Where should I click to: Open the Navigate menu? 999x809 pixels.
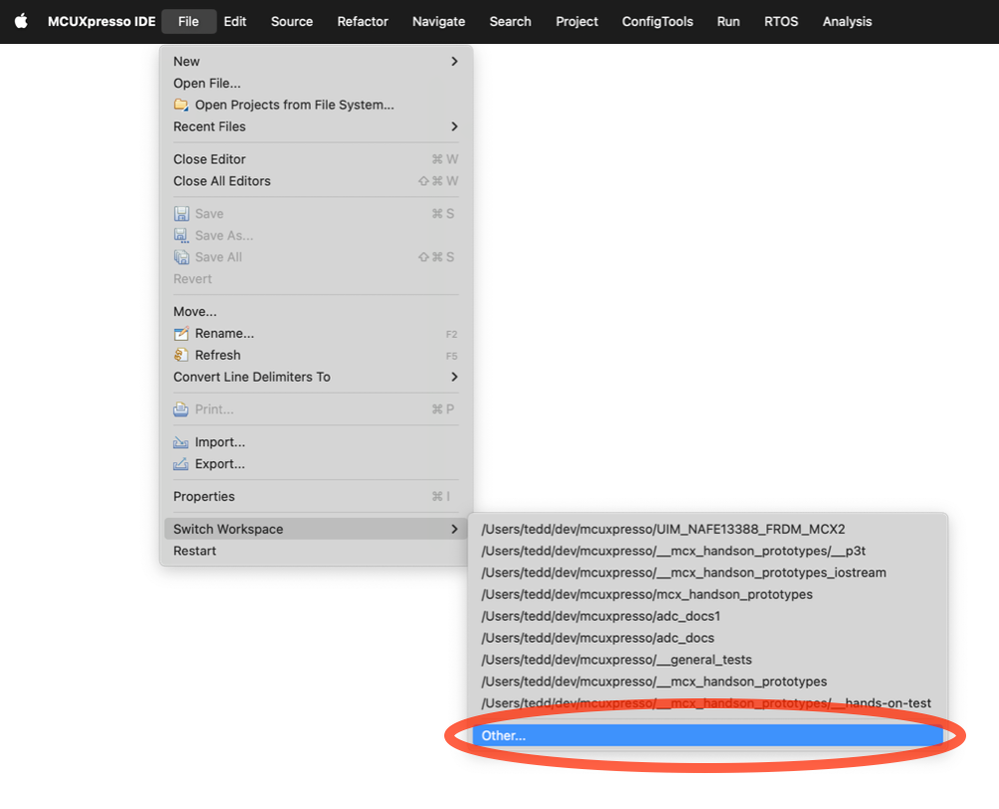[438, 21]
